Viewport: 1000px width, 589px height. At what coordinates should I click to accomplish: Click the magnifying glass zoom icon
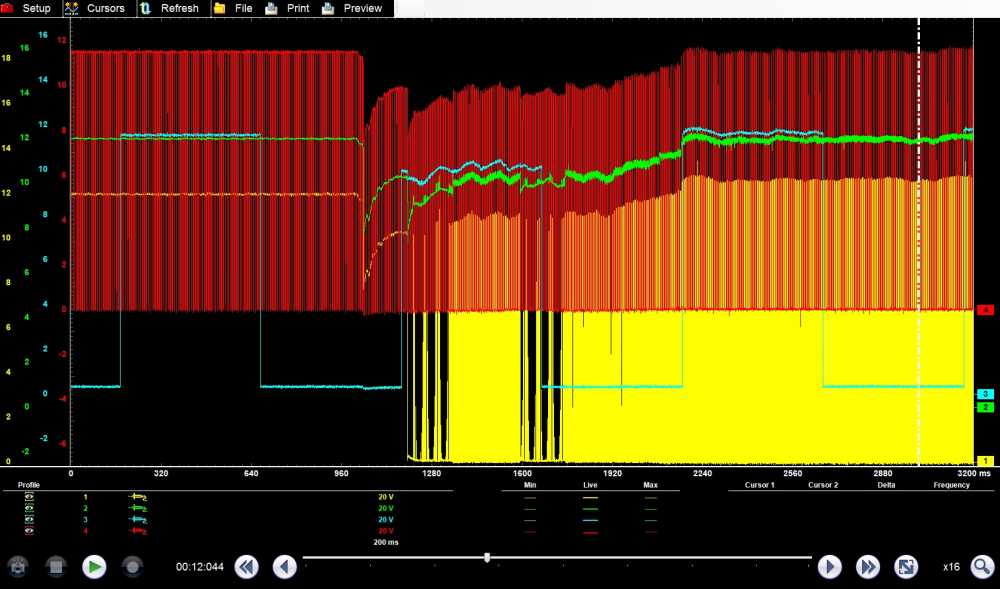(982, 567)
